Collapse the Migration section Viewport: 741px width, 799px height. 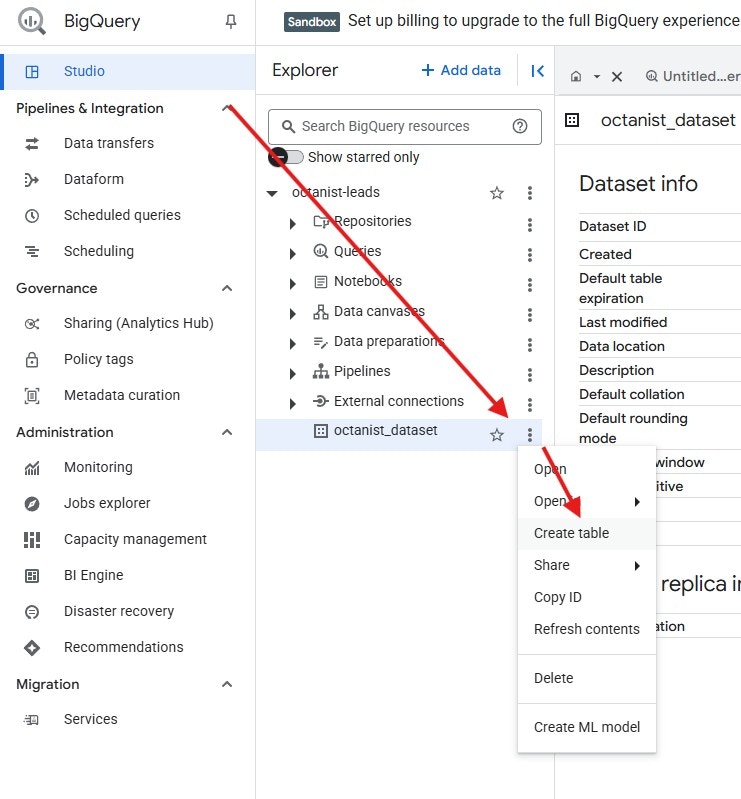227,684
